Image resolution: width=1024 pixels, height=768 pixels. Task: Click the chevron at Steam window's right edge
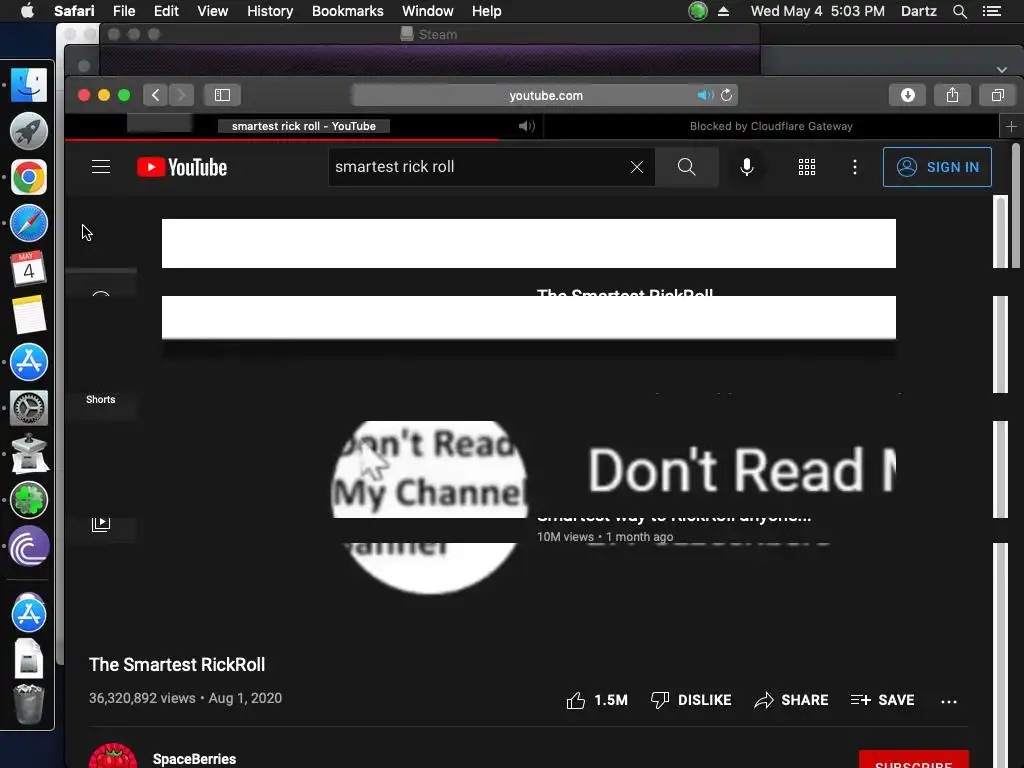1001,69
